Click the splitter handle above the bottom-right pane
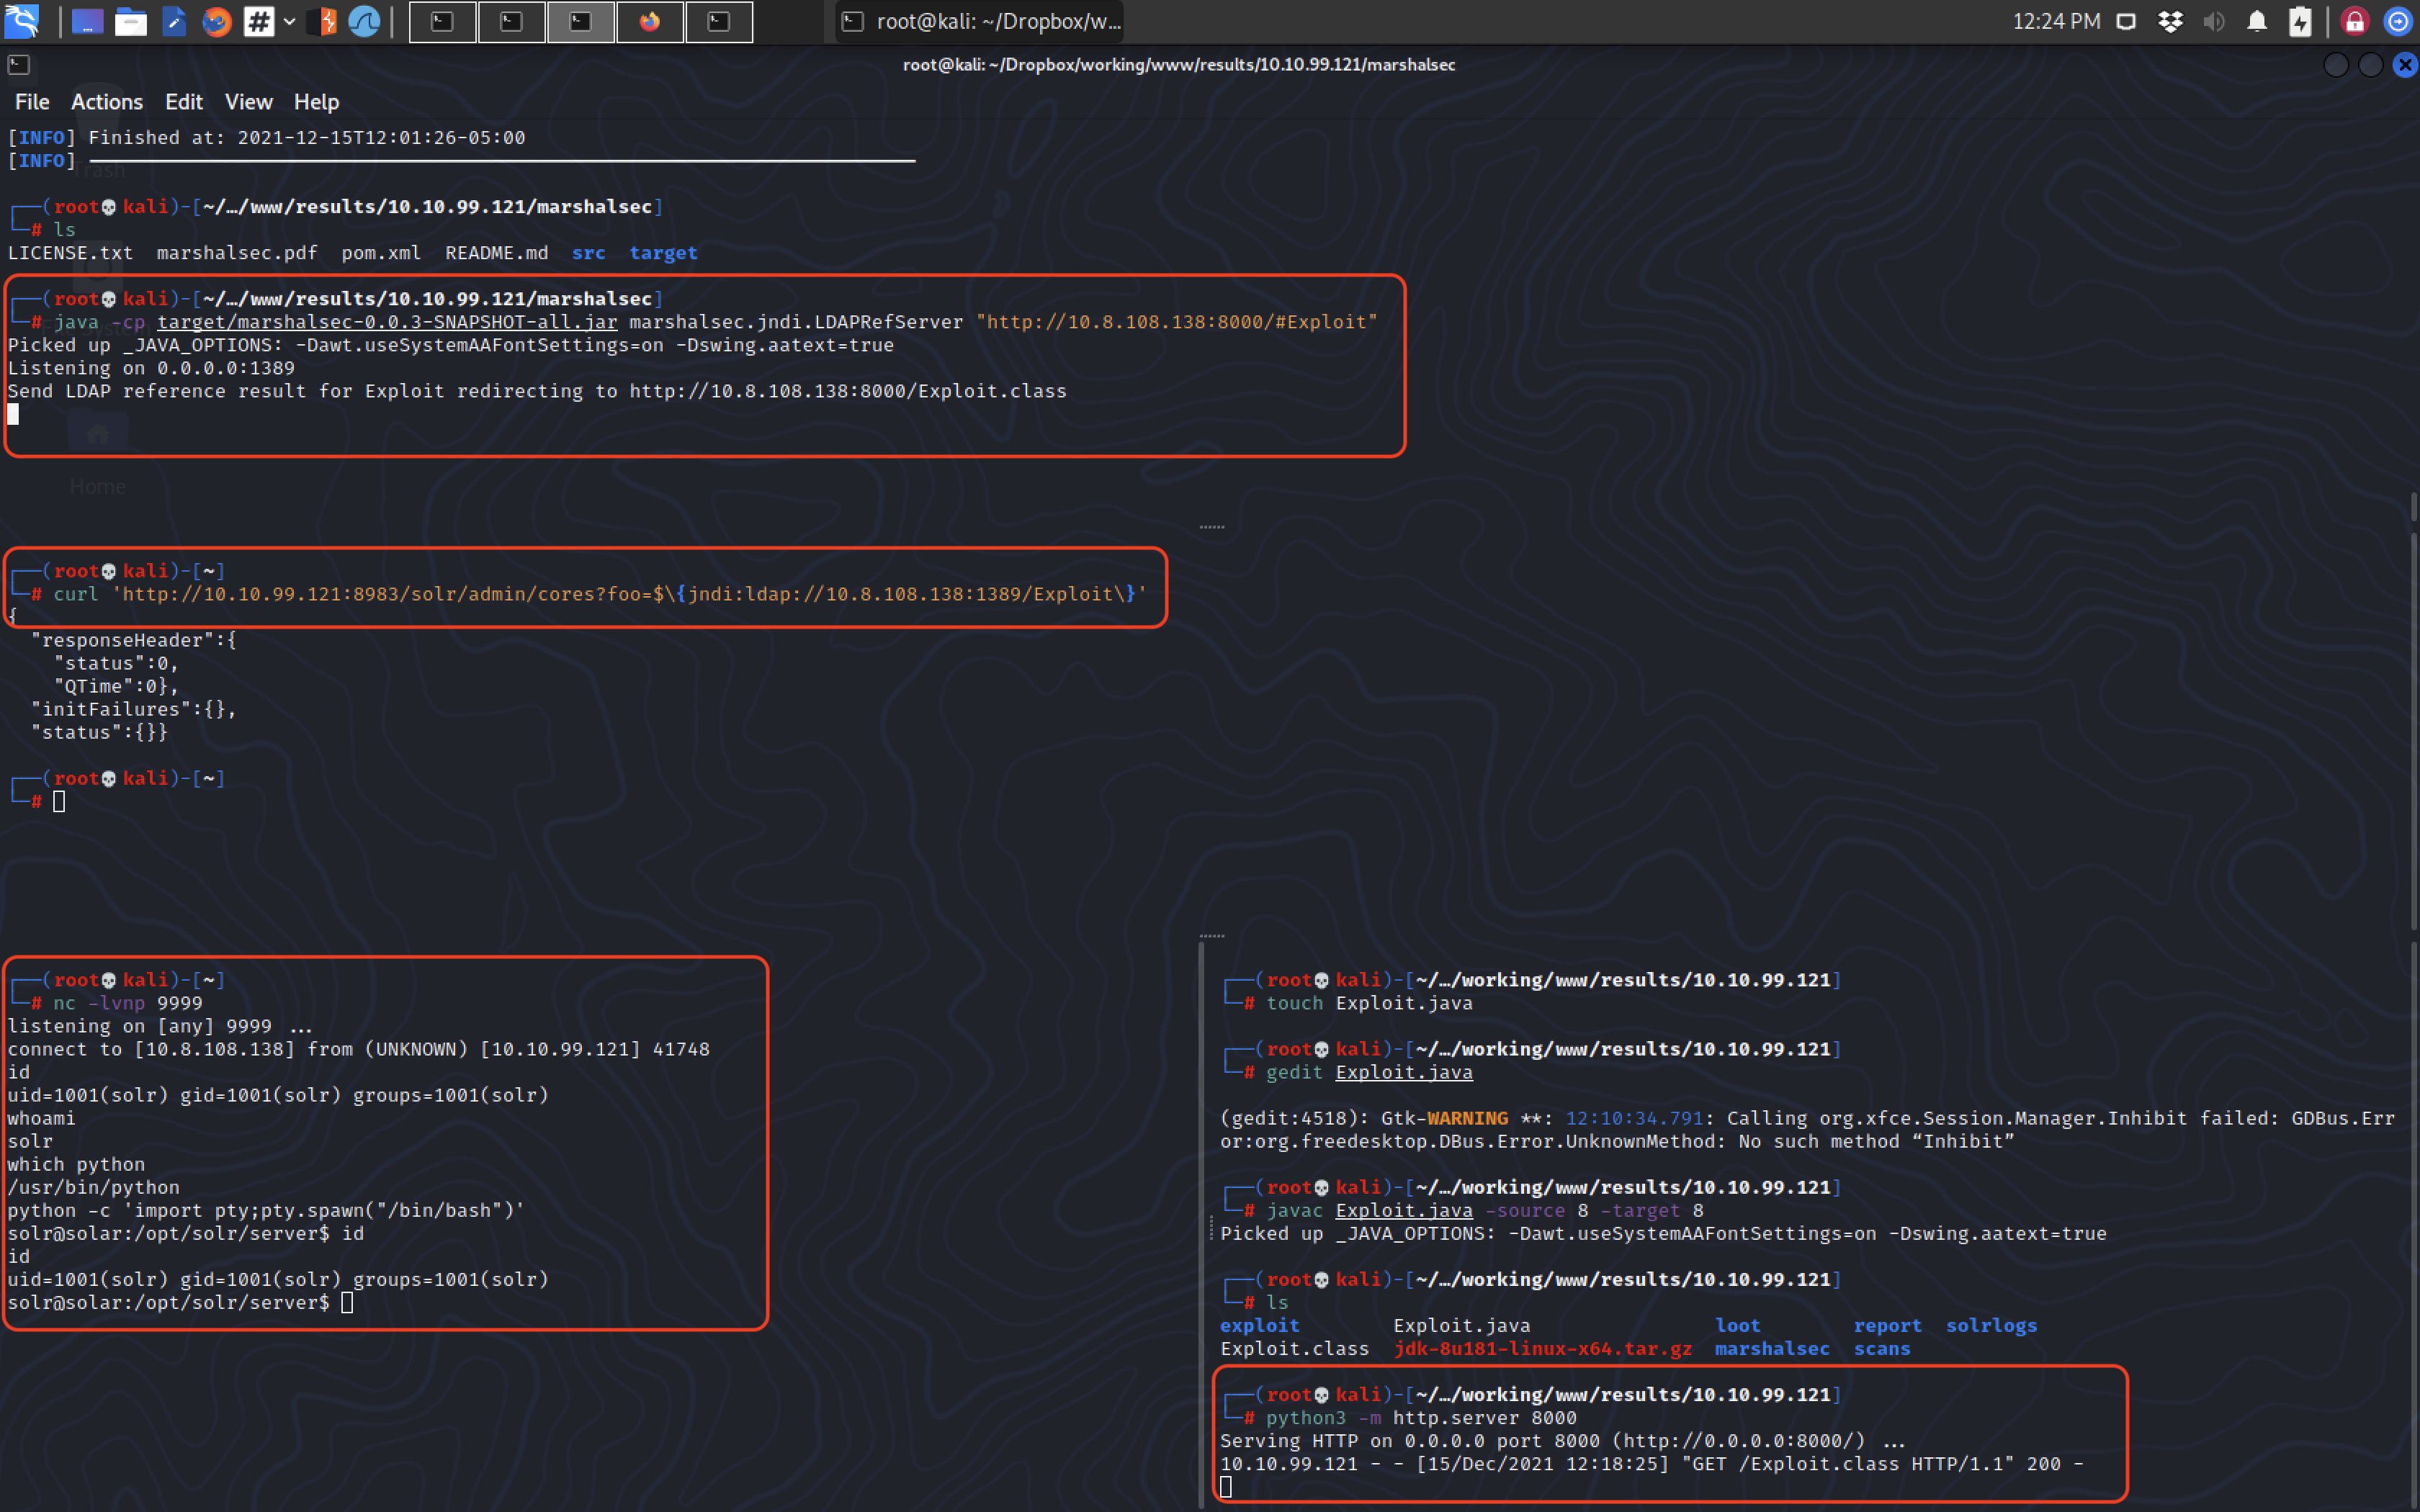Viewport: 2420px width, 1512px height. click(1212, 936)
